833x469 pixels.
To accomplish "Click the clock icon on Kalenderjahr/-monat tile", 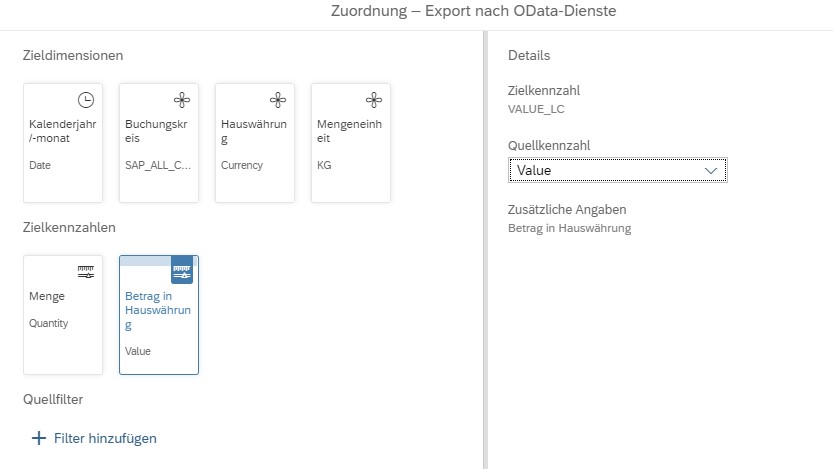I will coord(86,100).
